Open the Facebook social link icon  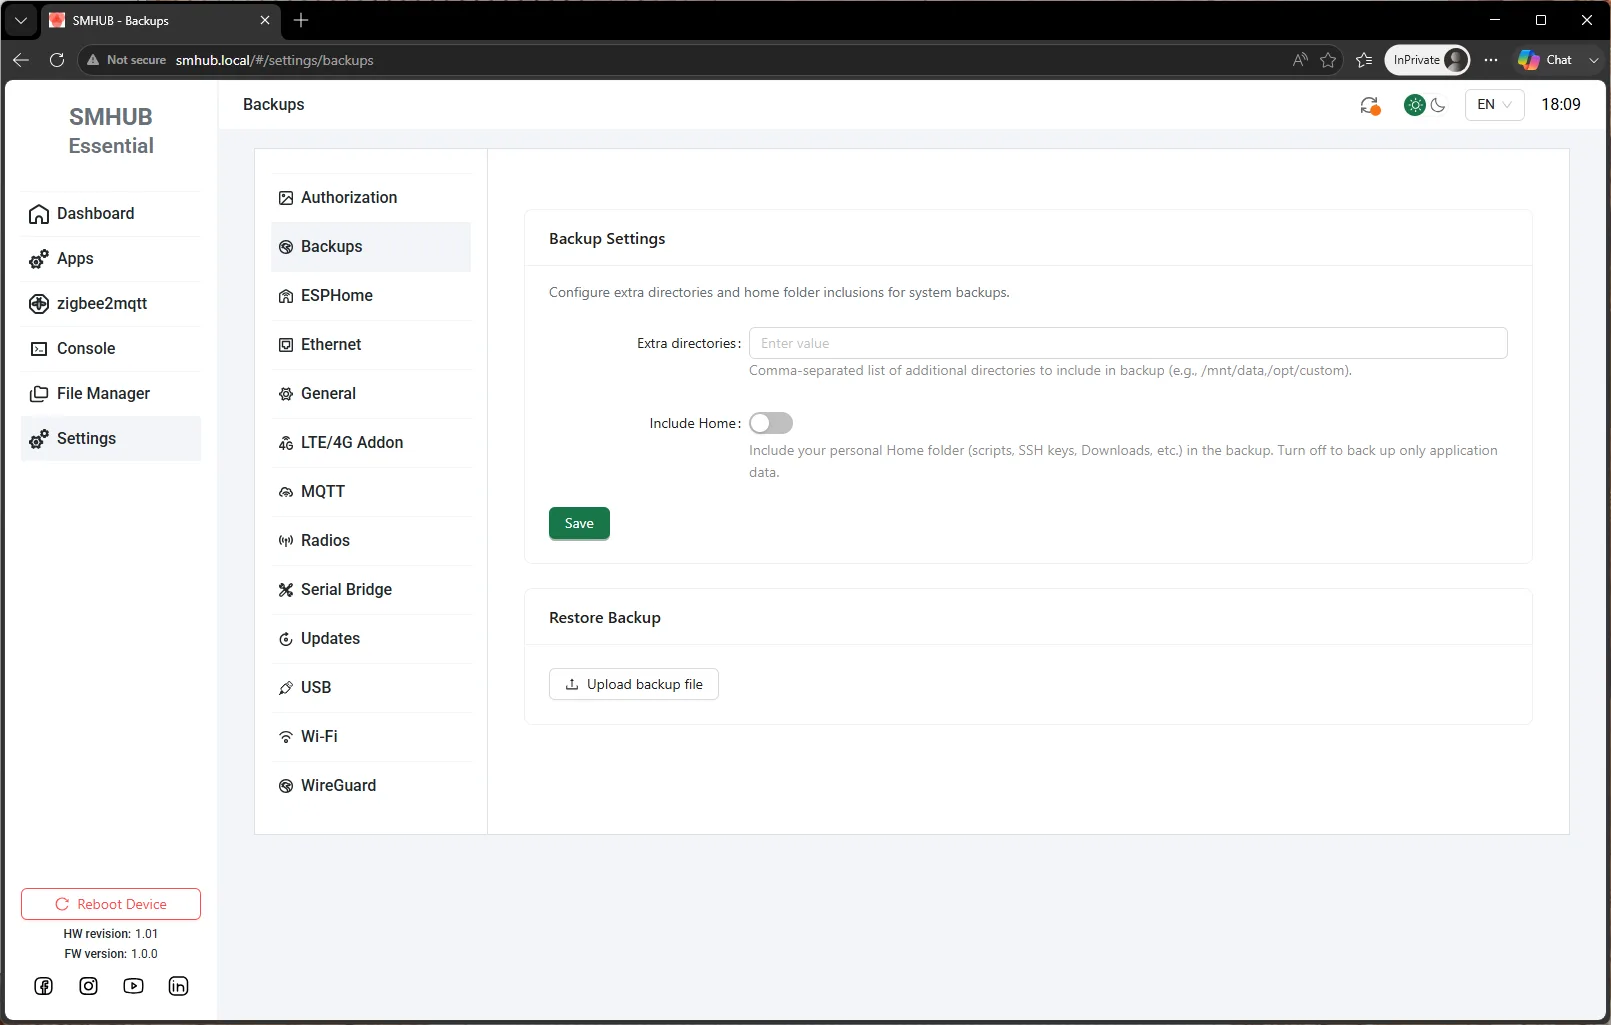tap(44, 986)
